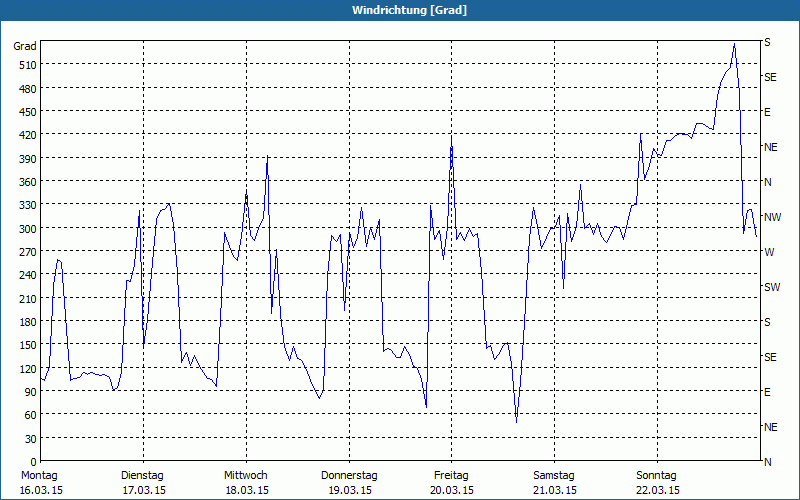Select the 390 axis value
The height and width of the screenshot is (500, 800).
(28, 159)
